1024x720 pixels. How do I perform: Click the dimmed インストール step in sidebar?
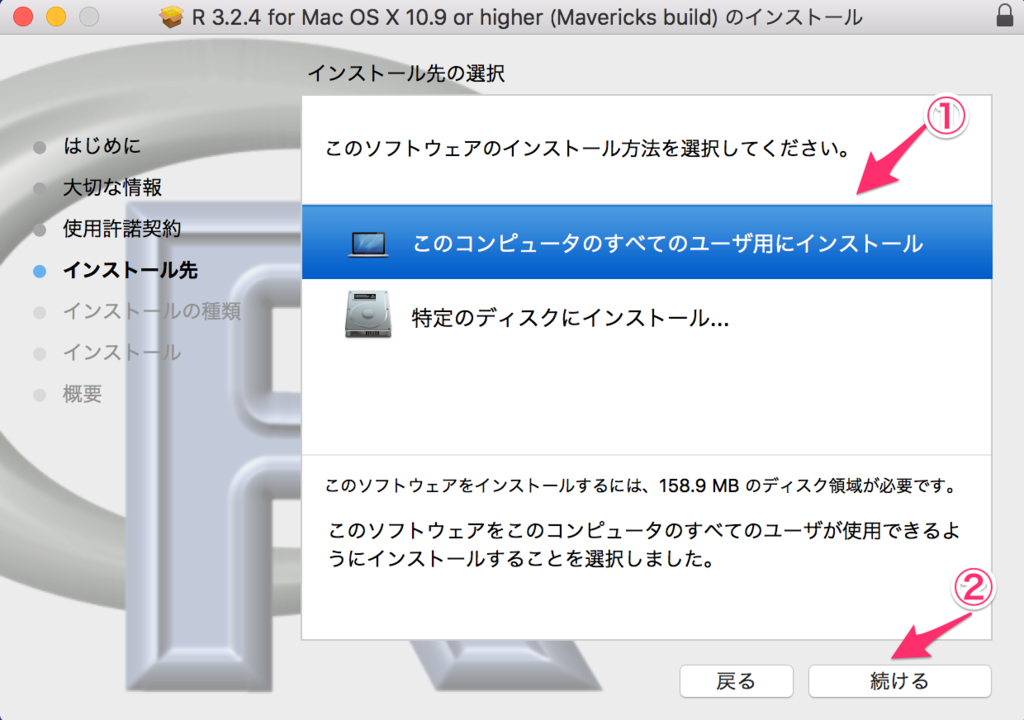[x=121, y=353]
